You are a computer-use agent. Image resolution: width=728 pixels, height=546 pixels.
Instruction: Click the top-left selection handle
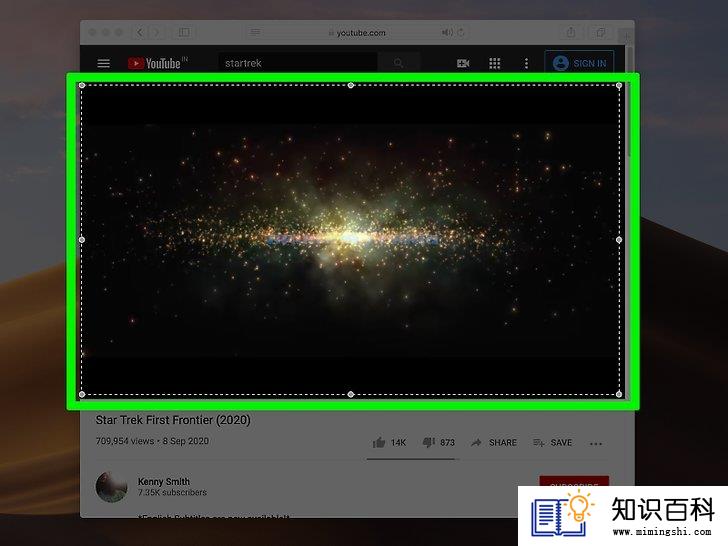point(82,85)
